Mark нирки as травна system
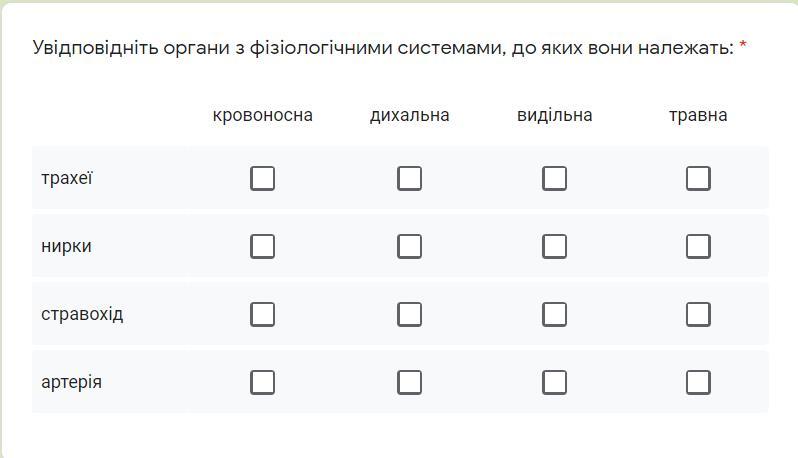This screenshot has height=458, width=798. tap(698, 246)
